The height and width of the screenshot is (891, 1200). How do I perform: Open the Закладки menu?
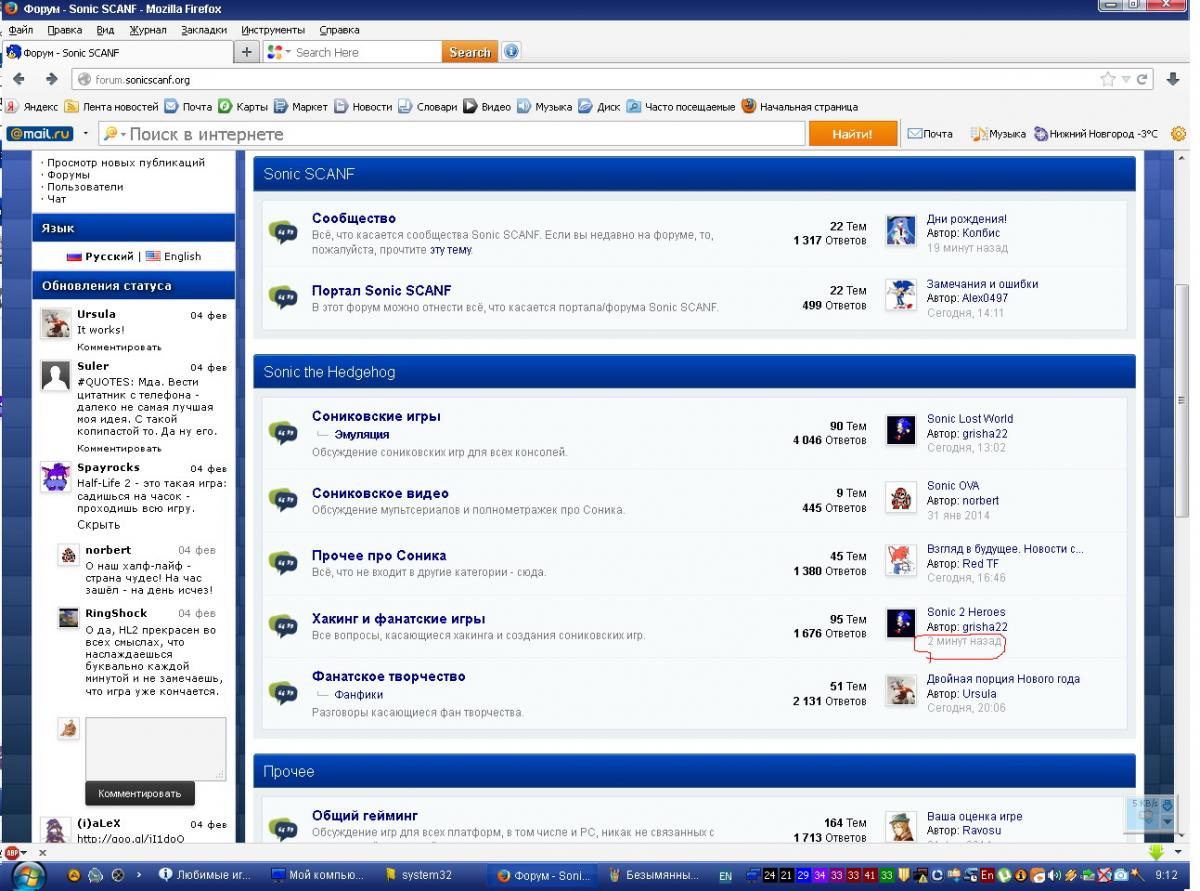tap(204, 30)
